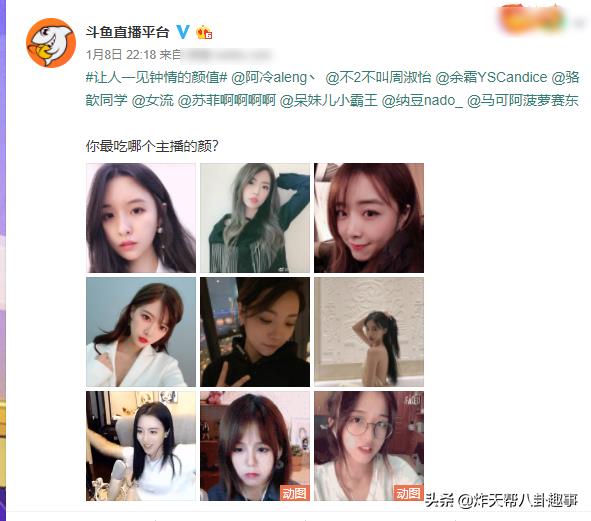Open the @阿冷aleng mention

click(x=269, y=77)
